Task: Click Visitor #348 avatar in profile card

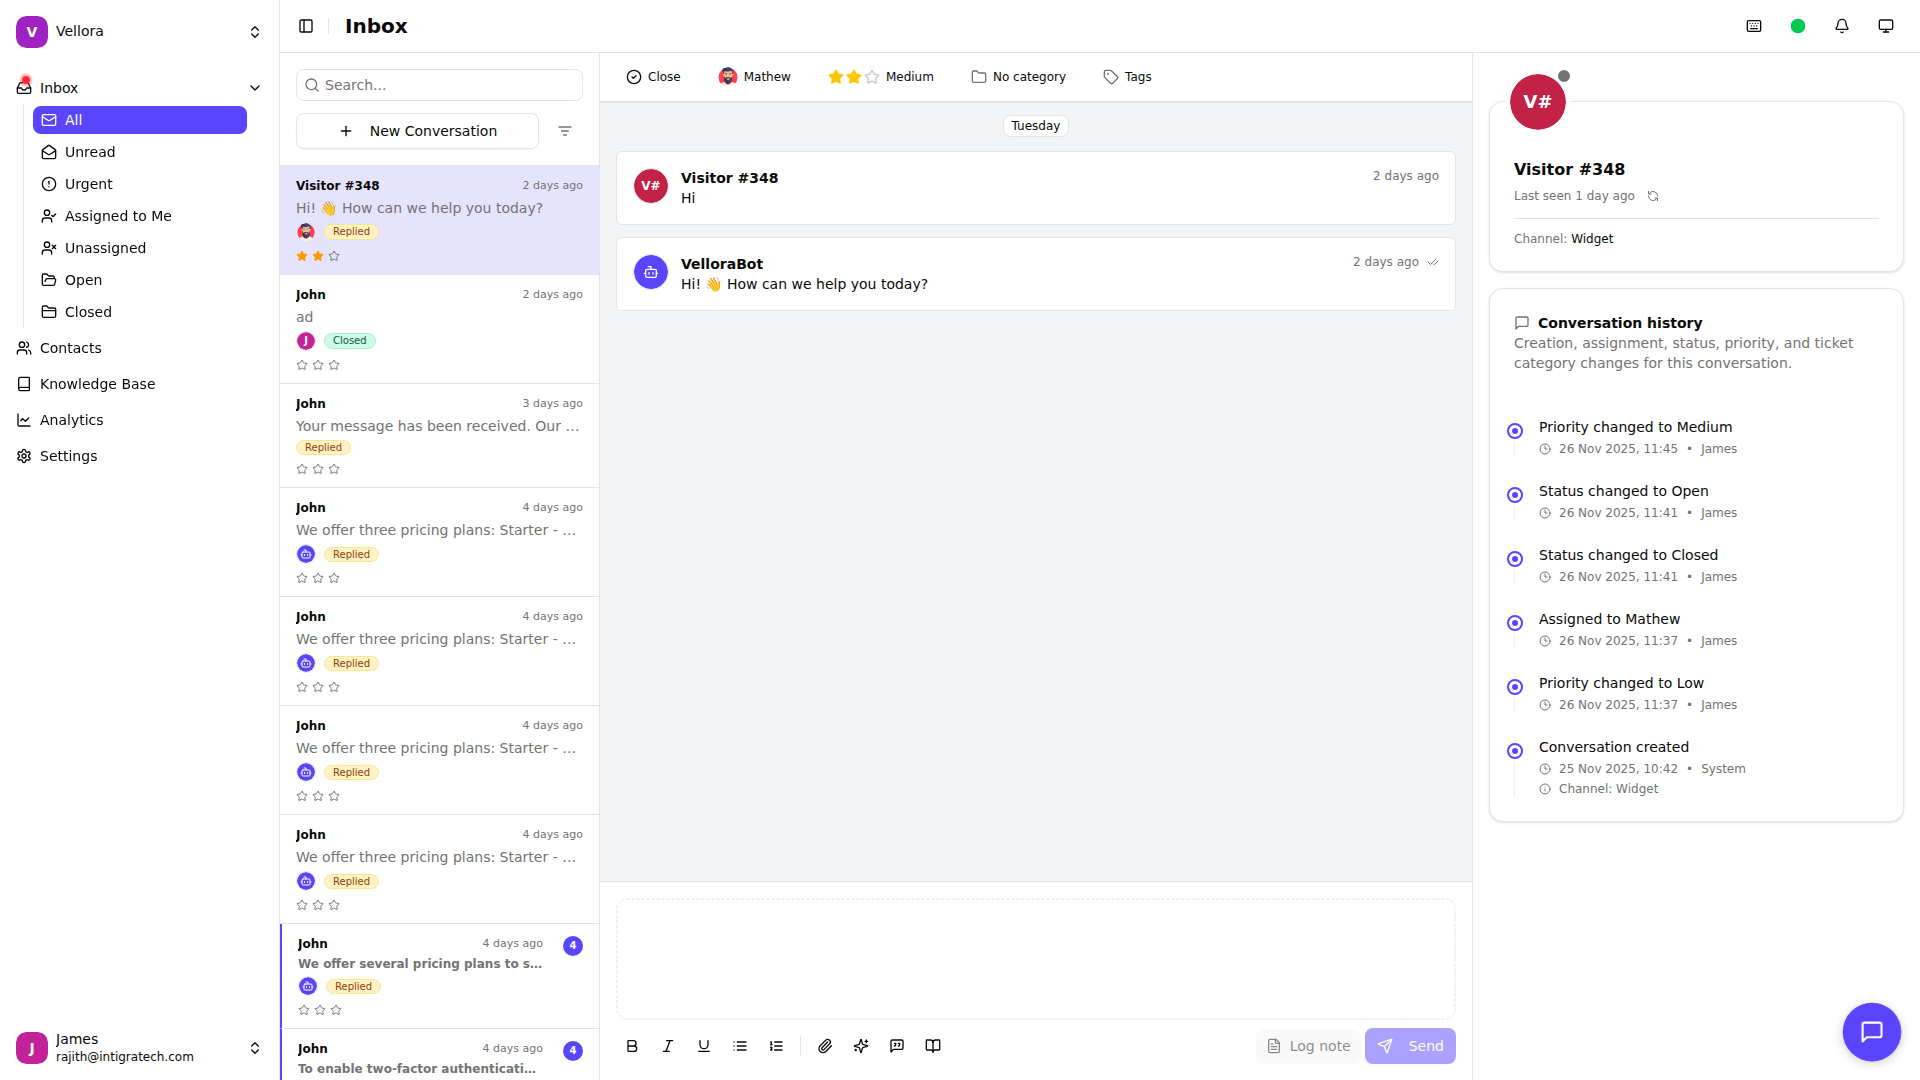Action: (1537, 102)
